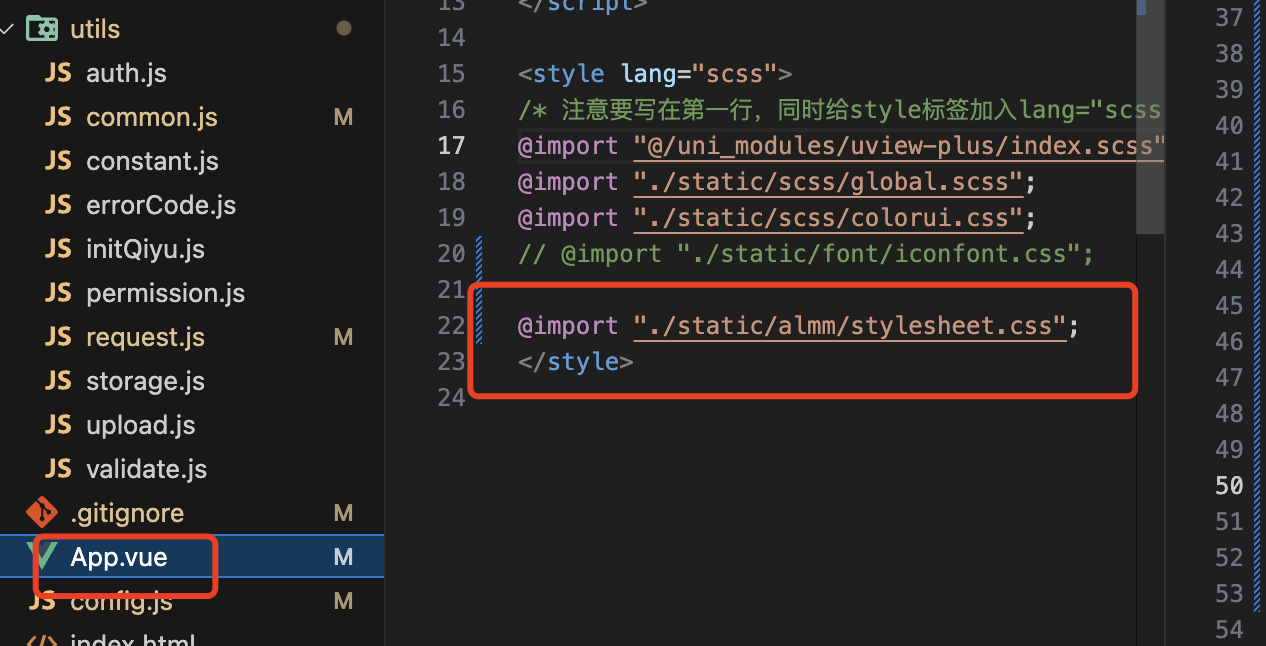Click JS icon beside request.js
The image size is (1266, 646).
(x=58, y=337)
